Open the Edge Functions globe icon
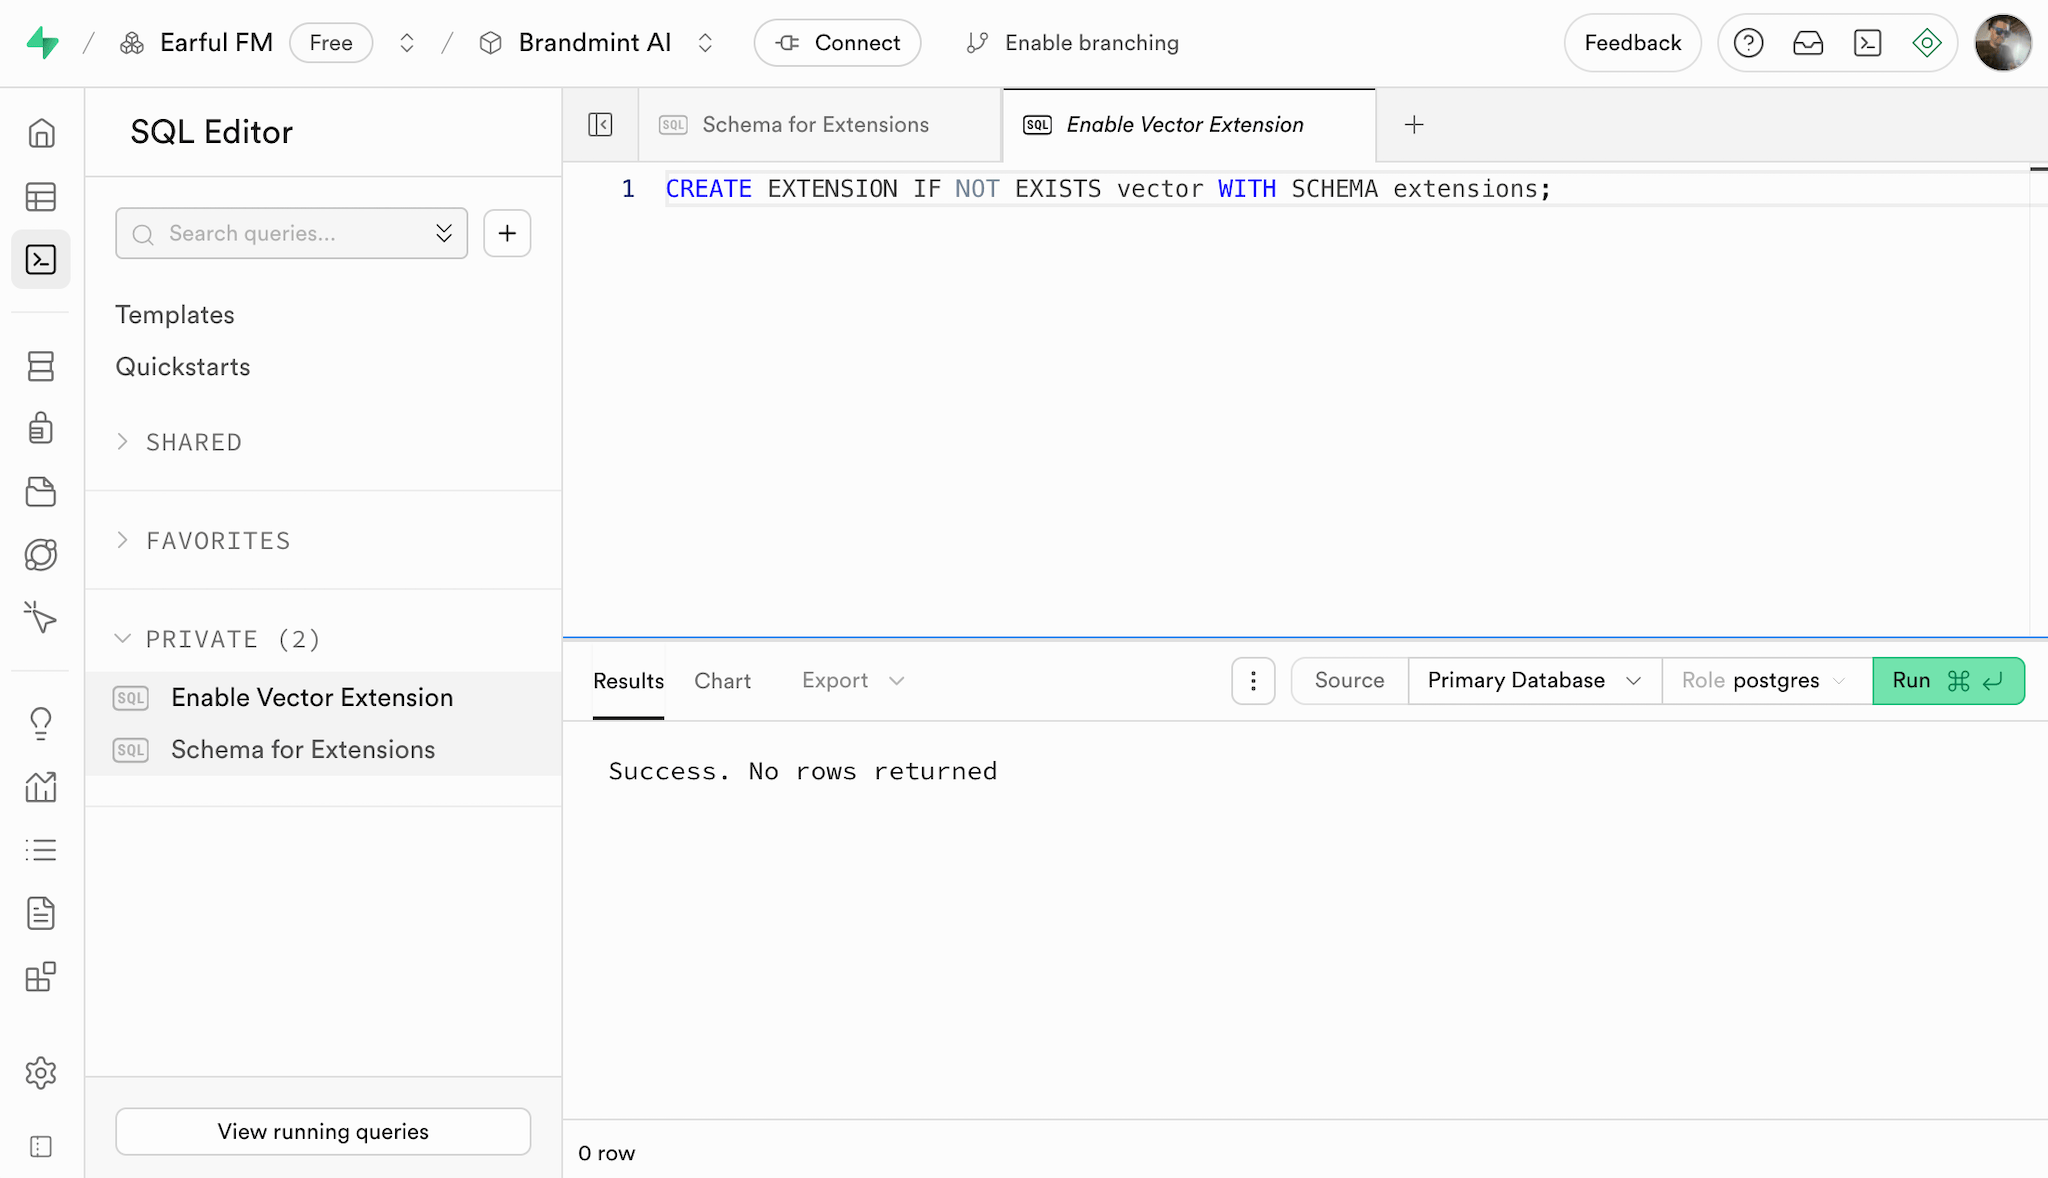Screen dimensions: 2048x1178 coord(41,554)
